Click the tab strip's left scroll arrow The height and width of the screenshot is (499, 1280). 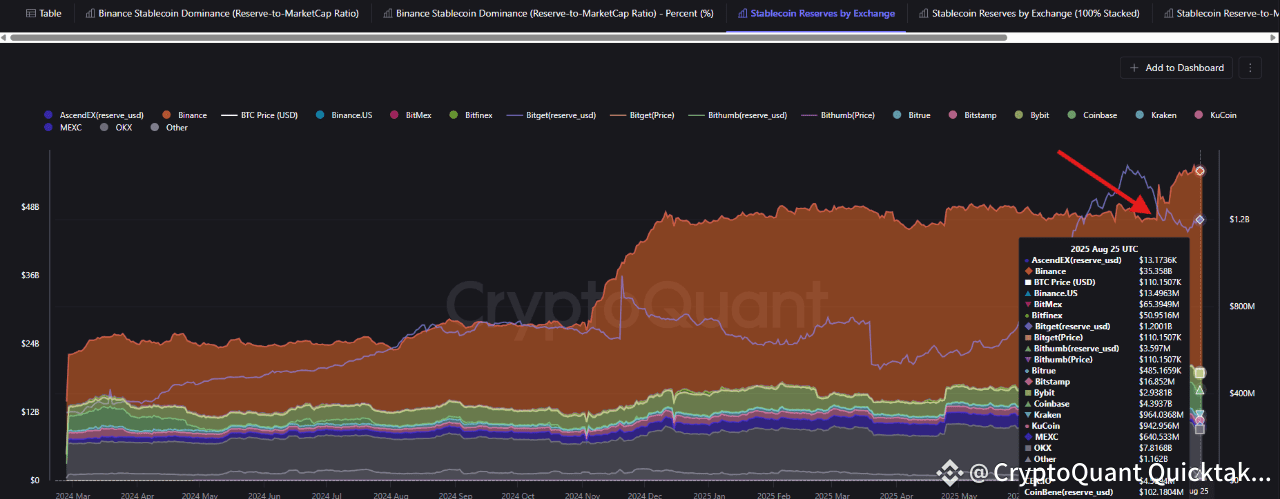coord(6,36)
